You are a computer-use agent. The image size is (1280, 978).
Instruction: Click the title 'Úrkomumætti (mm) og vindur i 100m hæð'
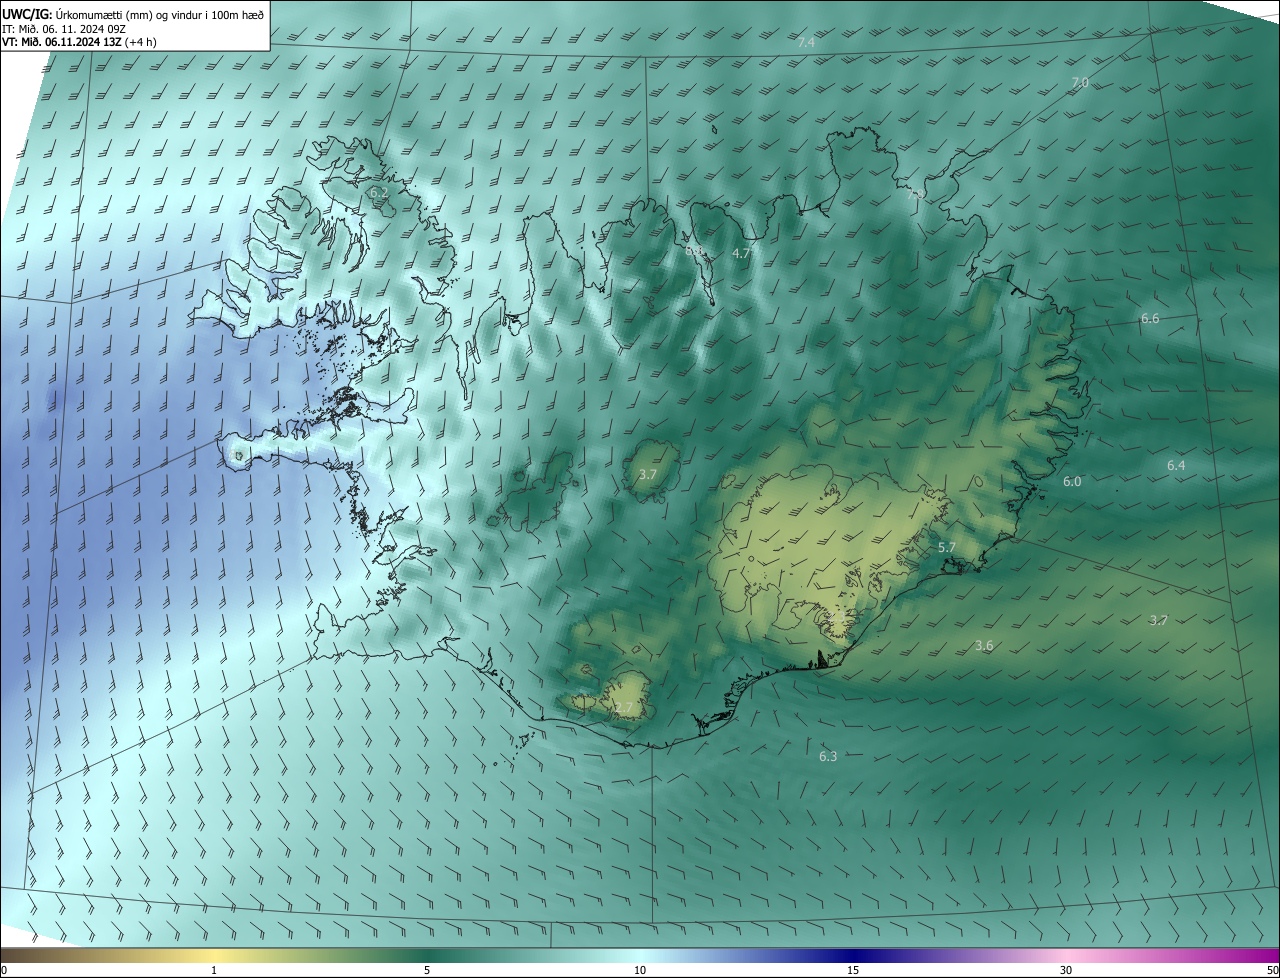[160, 15]
